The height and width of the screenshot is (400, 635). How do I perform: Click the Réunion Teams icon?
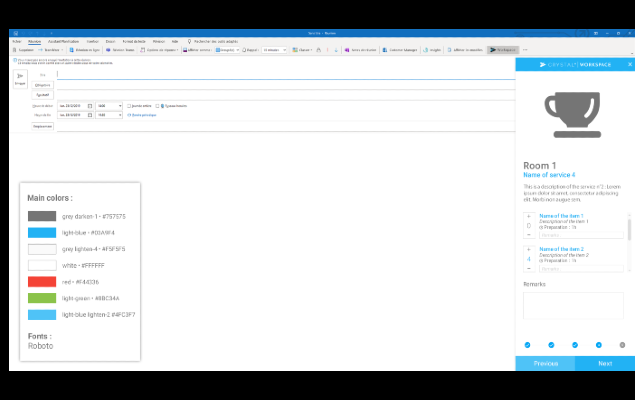tap(108, 50)
